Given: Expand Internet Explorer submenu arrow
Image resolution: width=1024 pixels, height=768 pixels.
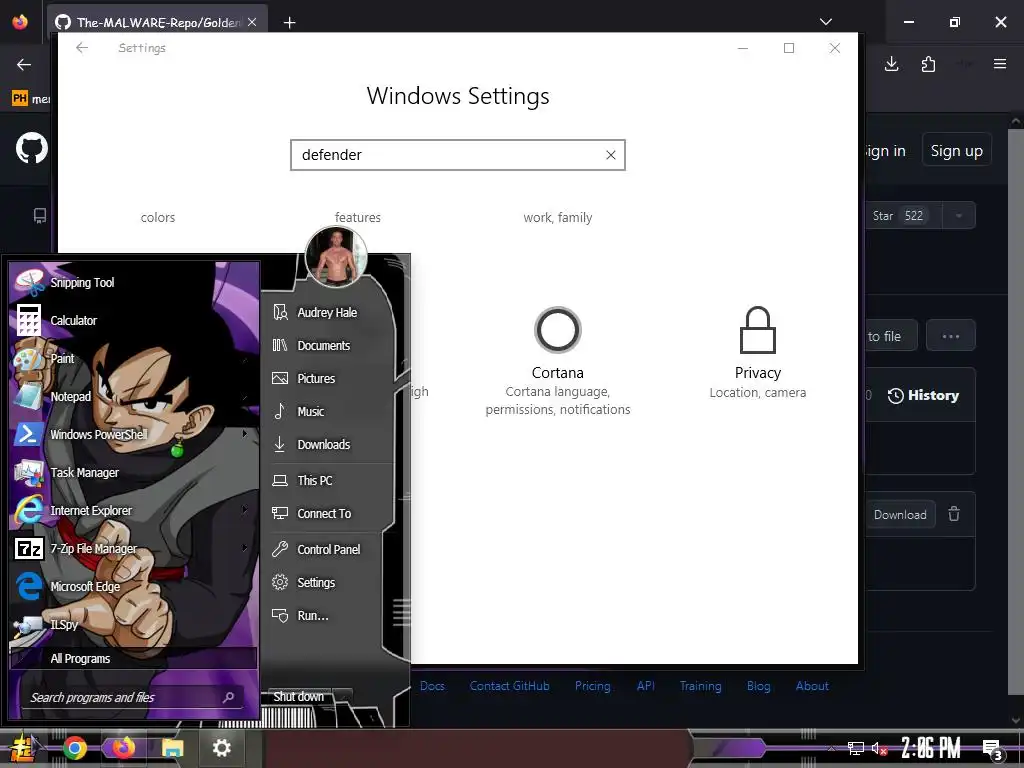Looking at the screenshot, I should (x=245, y=510).
